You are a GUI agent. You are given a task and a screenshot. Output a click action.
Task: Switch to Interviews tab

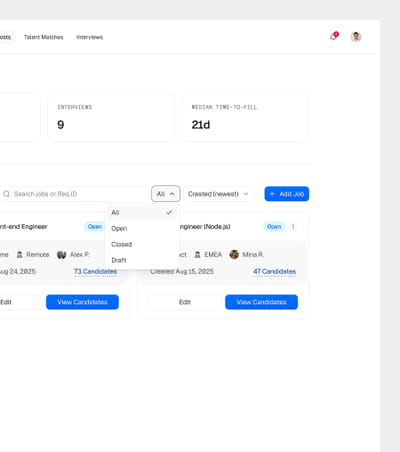pyautogui.click(x=89, y=37)
